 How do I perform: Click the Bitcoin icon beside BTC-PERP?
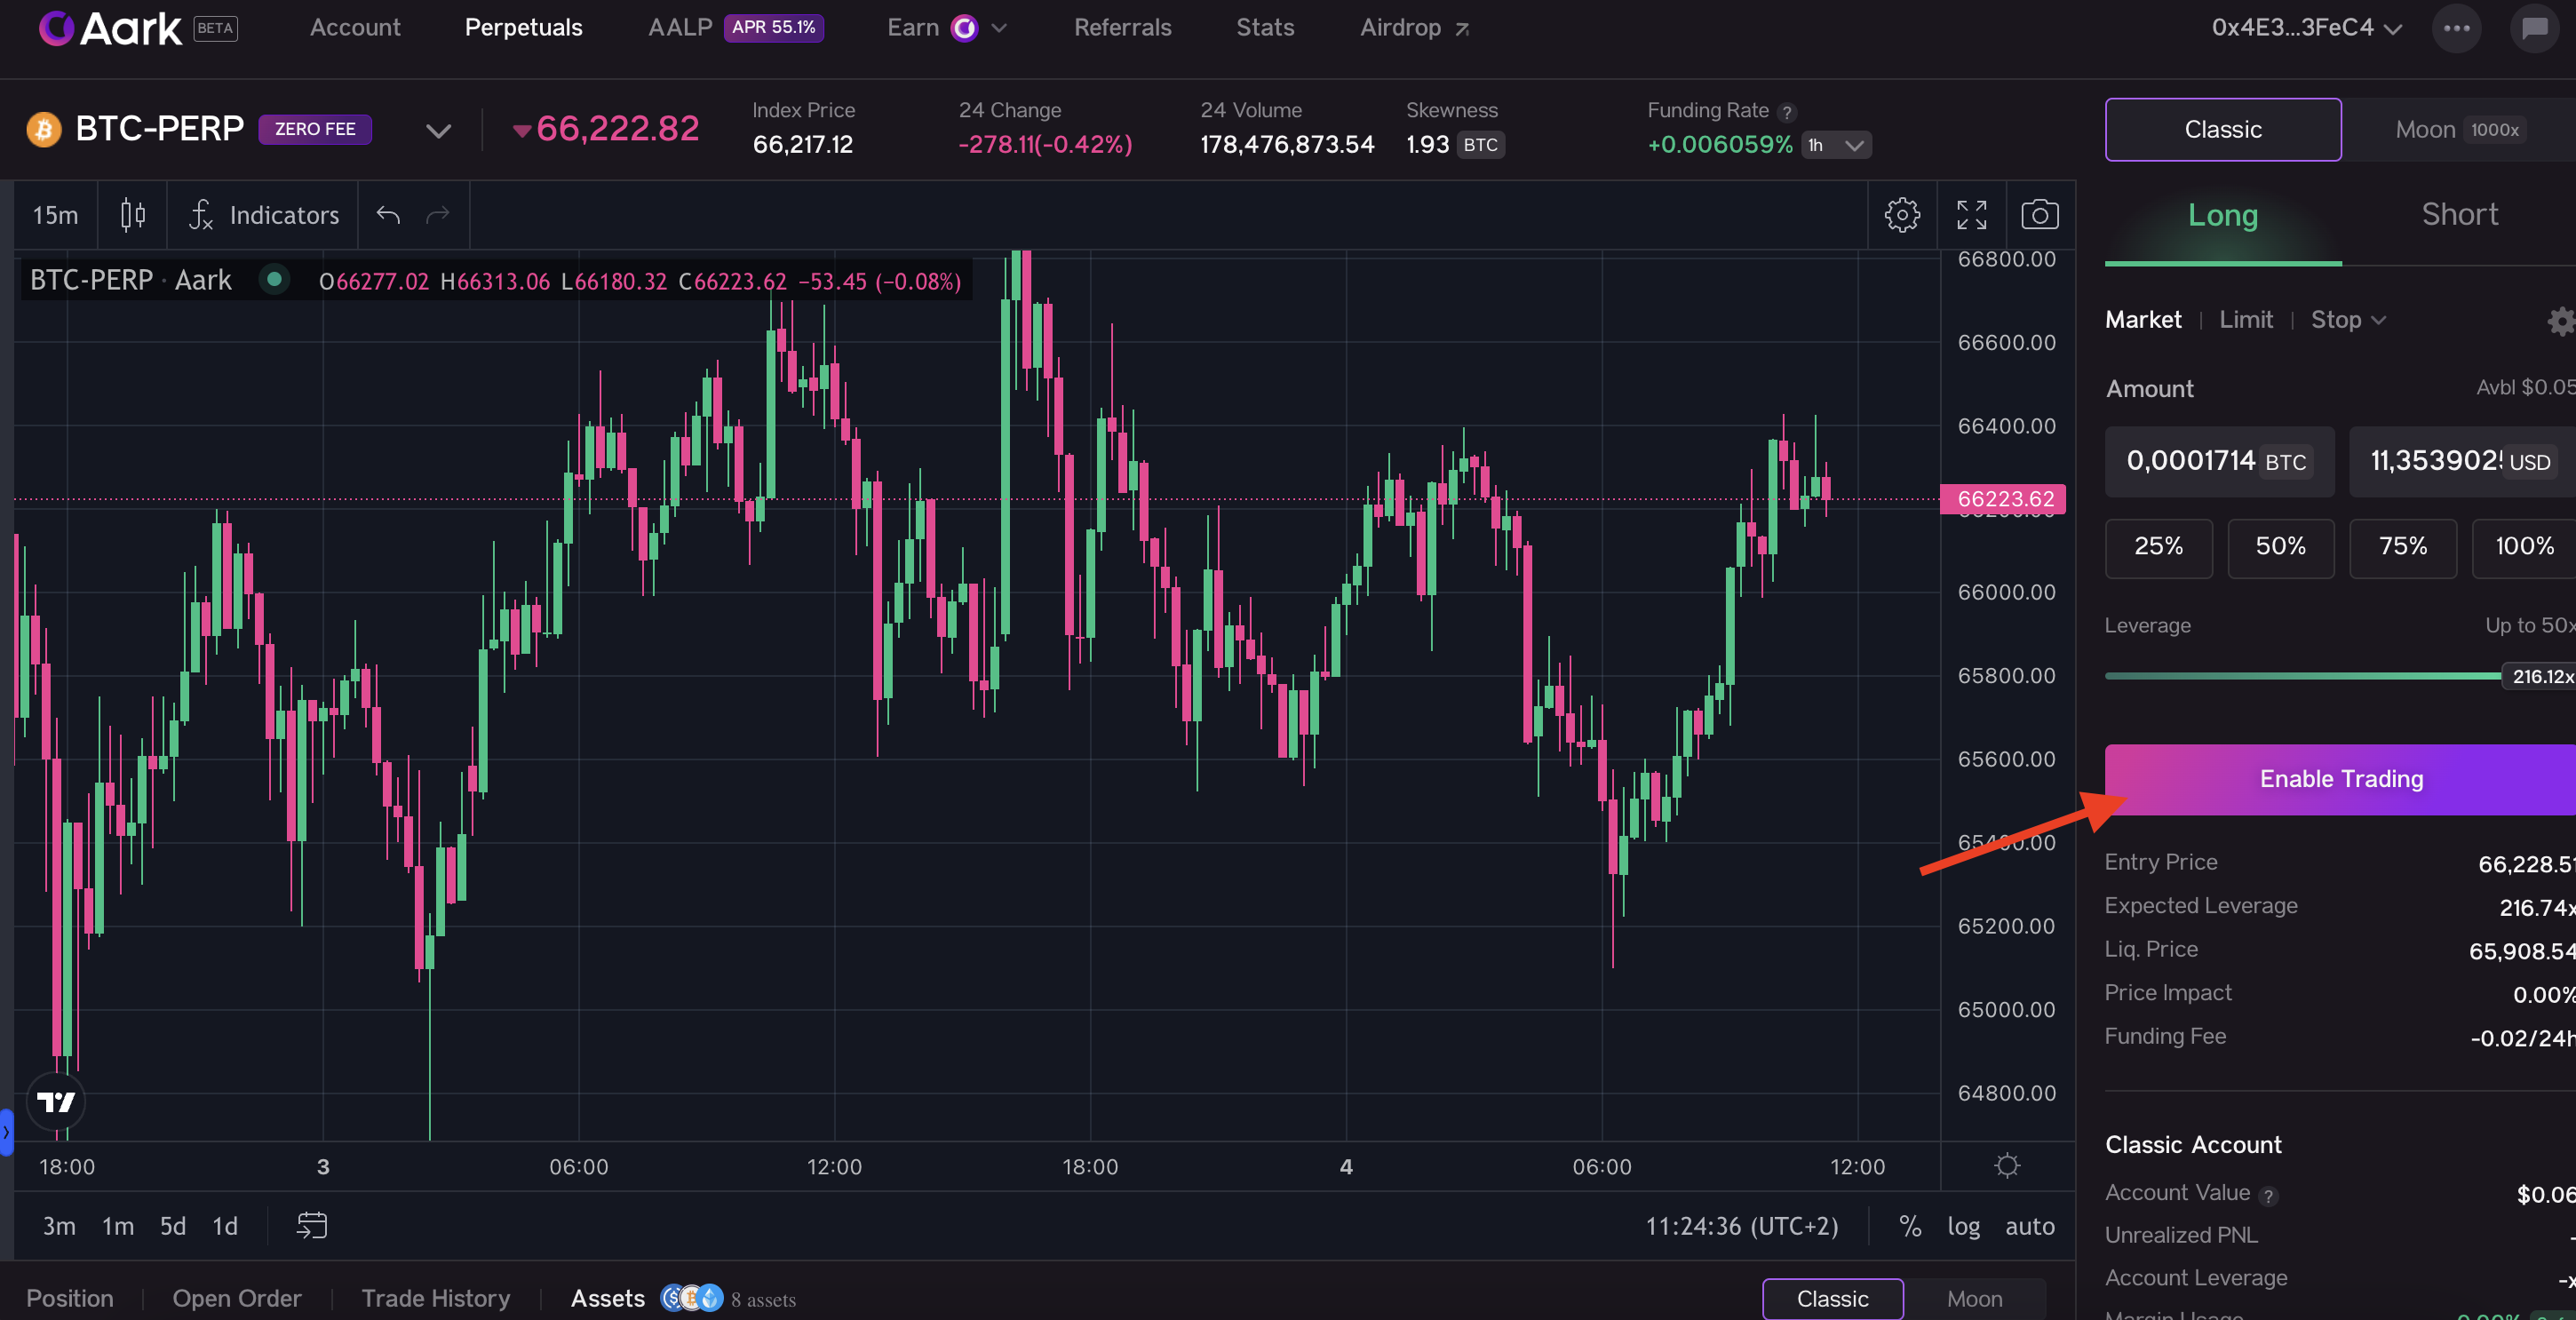point(44,129)
